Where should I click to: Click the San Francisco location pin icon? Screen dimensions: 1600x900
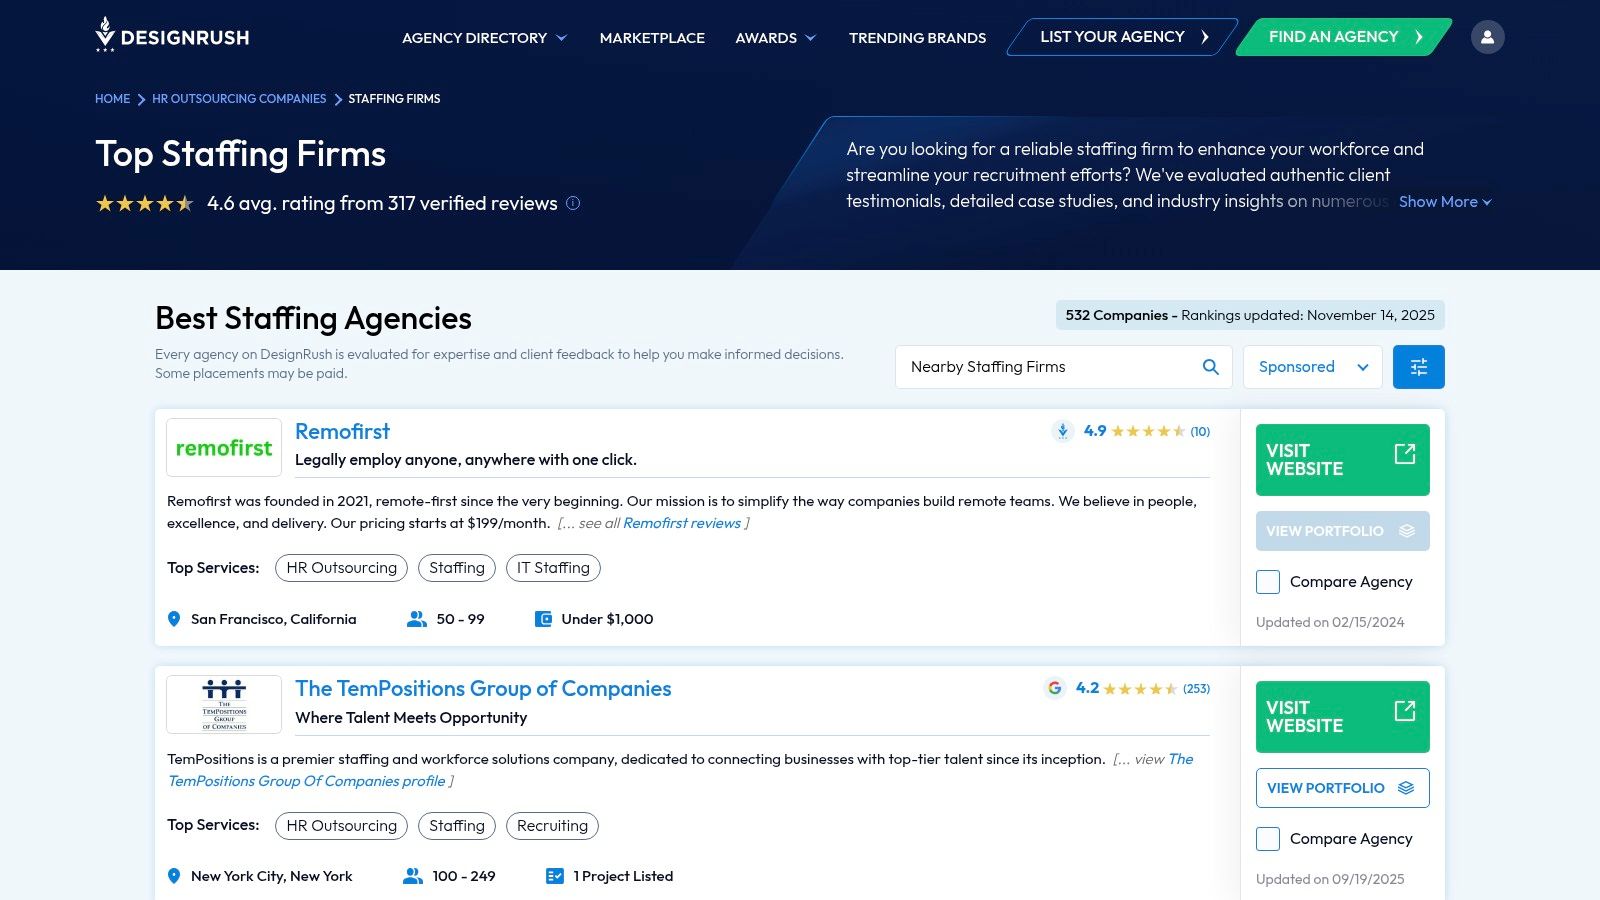coord(174,619)
